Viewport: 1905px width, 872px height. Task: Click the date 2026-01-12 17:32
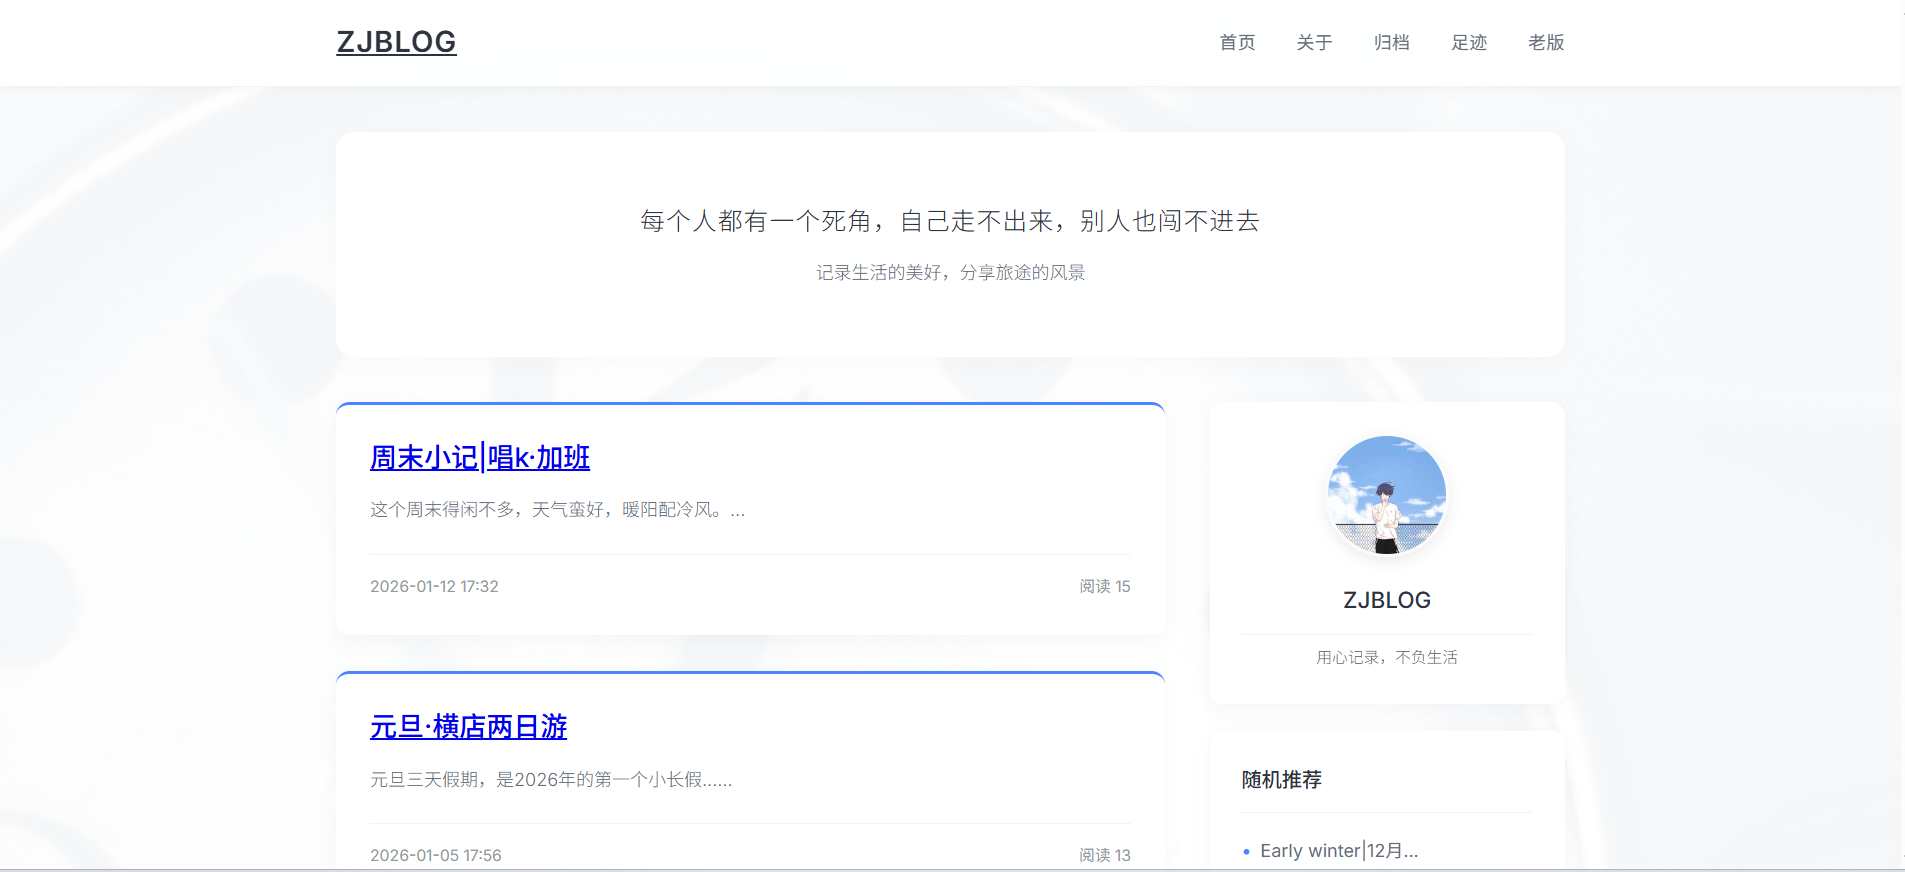(x=434, y=587)
